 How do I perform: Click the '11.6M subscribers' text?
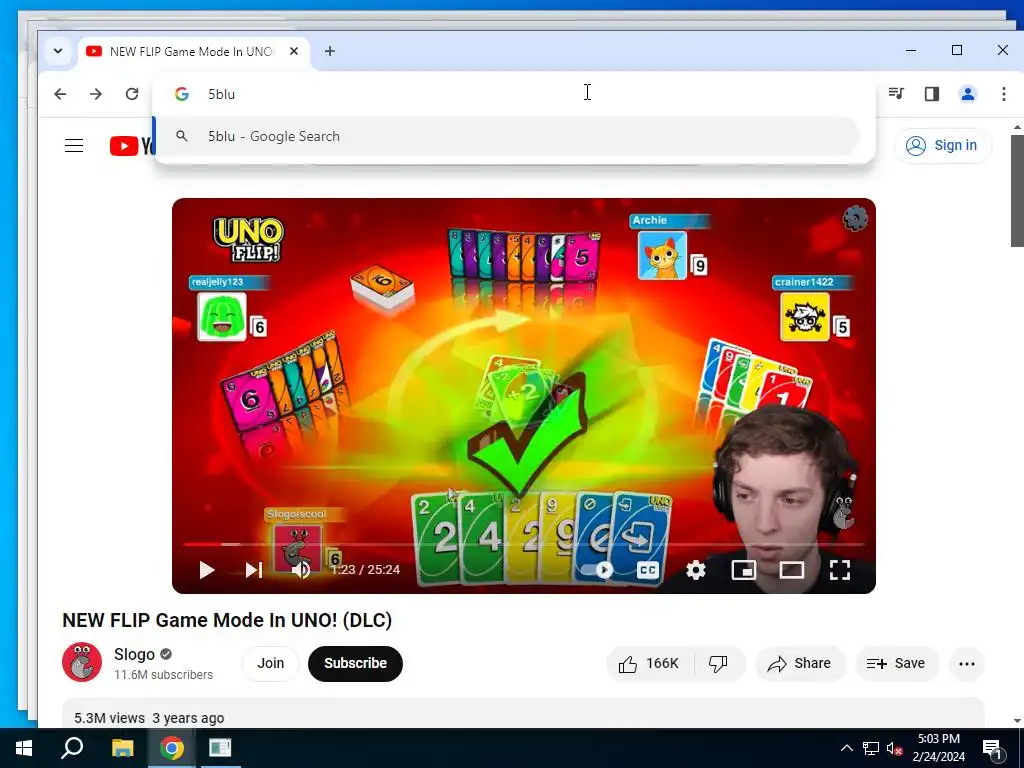tap(163, 675)
